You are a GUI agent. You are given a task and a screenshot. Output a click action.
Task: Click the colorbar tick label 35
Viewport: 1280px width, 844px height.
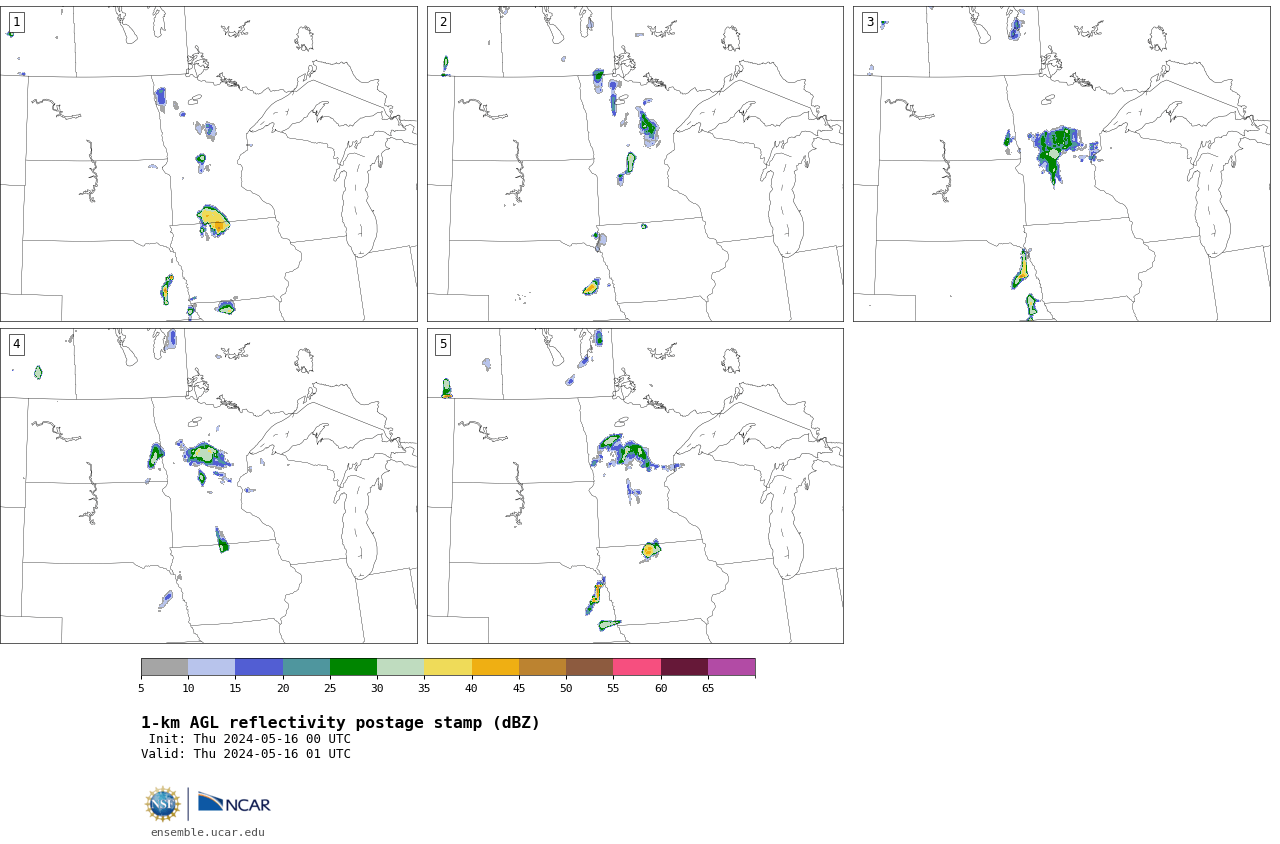click(424, 688)
